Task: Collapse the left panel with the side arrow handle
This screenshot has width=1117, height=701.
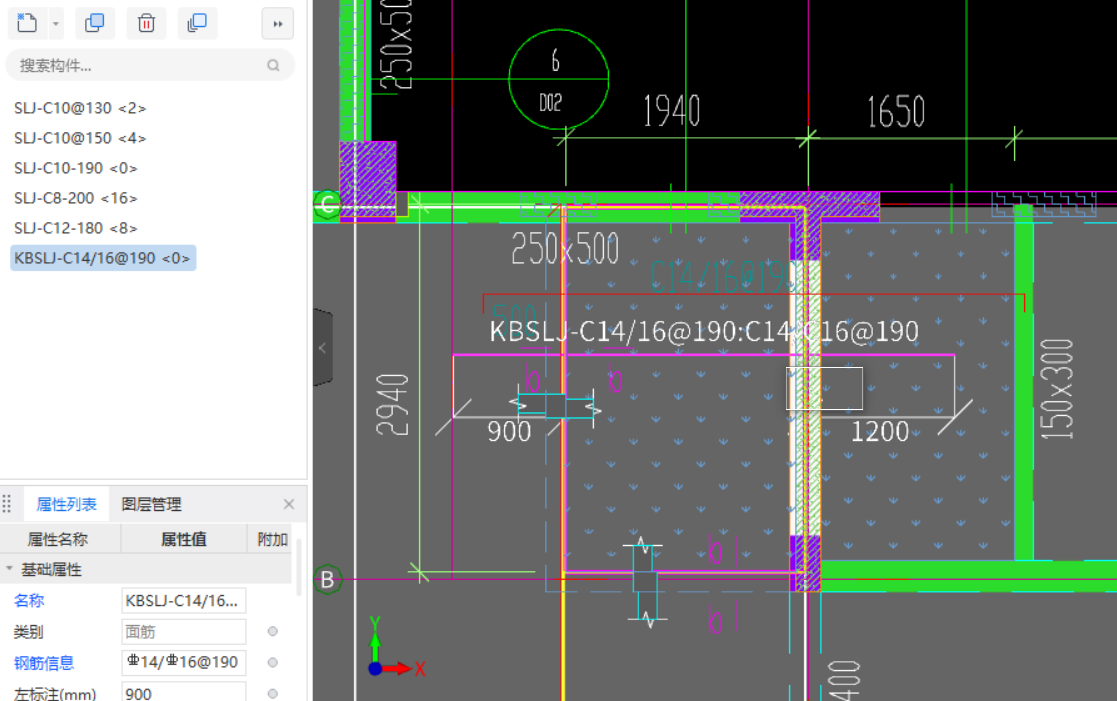Action: (322, 348)
